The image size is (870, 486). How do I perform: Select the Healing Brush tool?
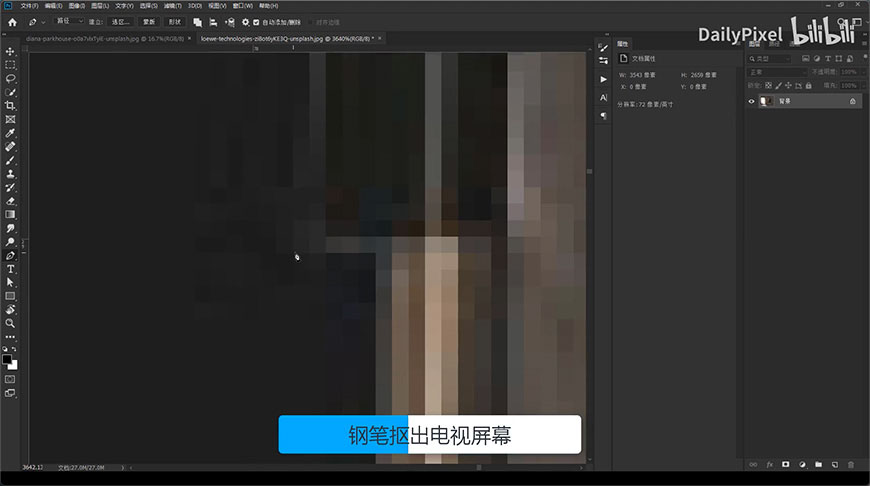10,146
